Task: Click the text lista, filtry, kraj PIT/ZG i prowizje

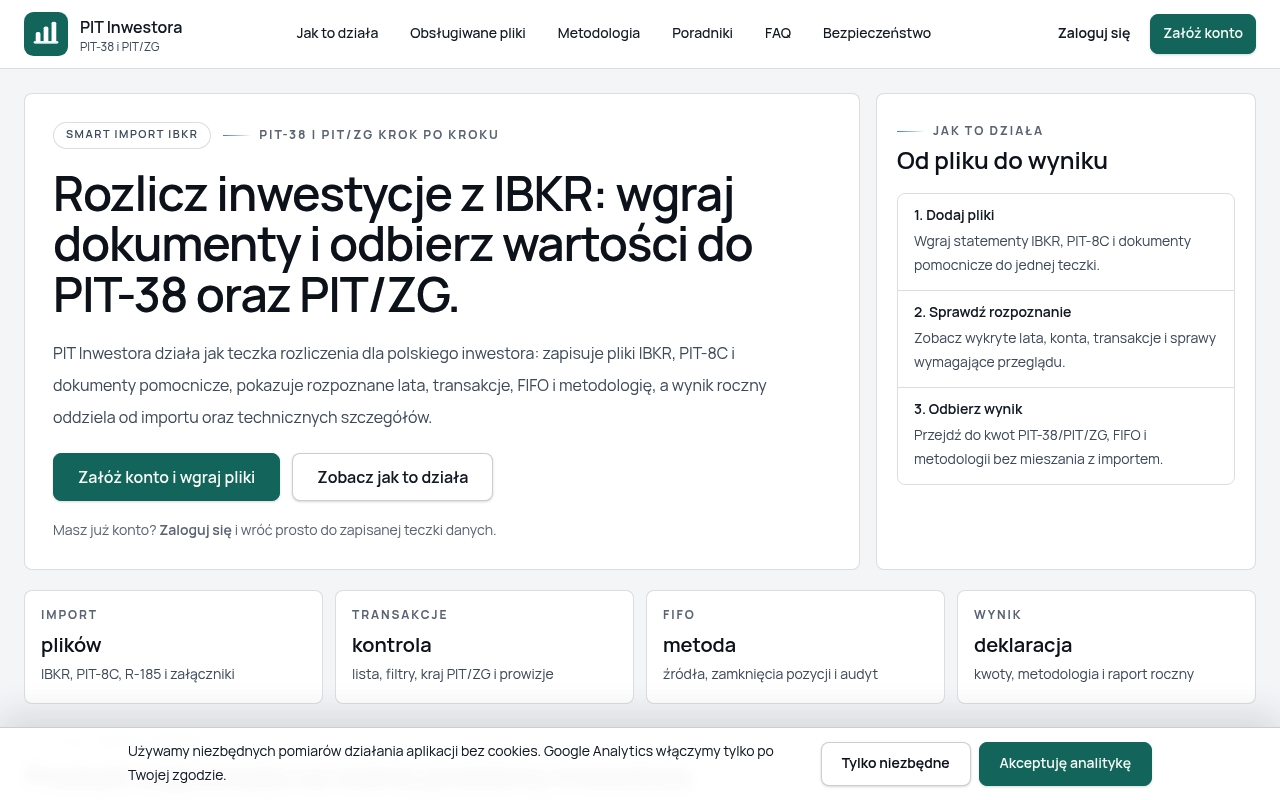Action: [x=453, y=674]
